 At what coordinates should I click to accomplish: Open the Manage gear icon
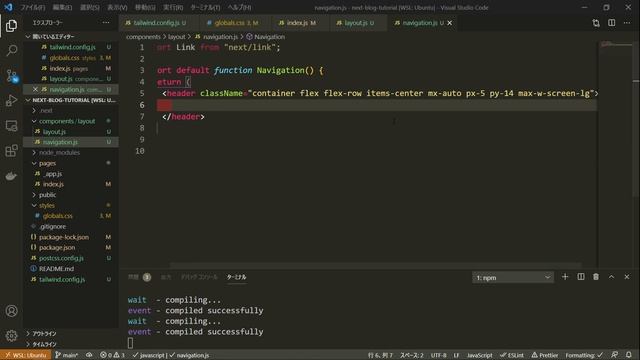point(11,336)
